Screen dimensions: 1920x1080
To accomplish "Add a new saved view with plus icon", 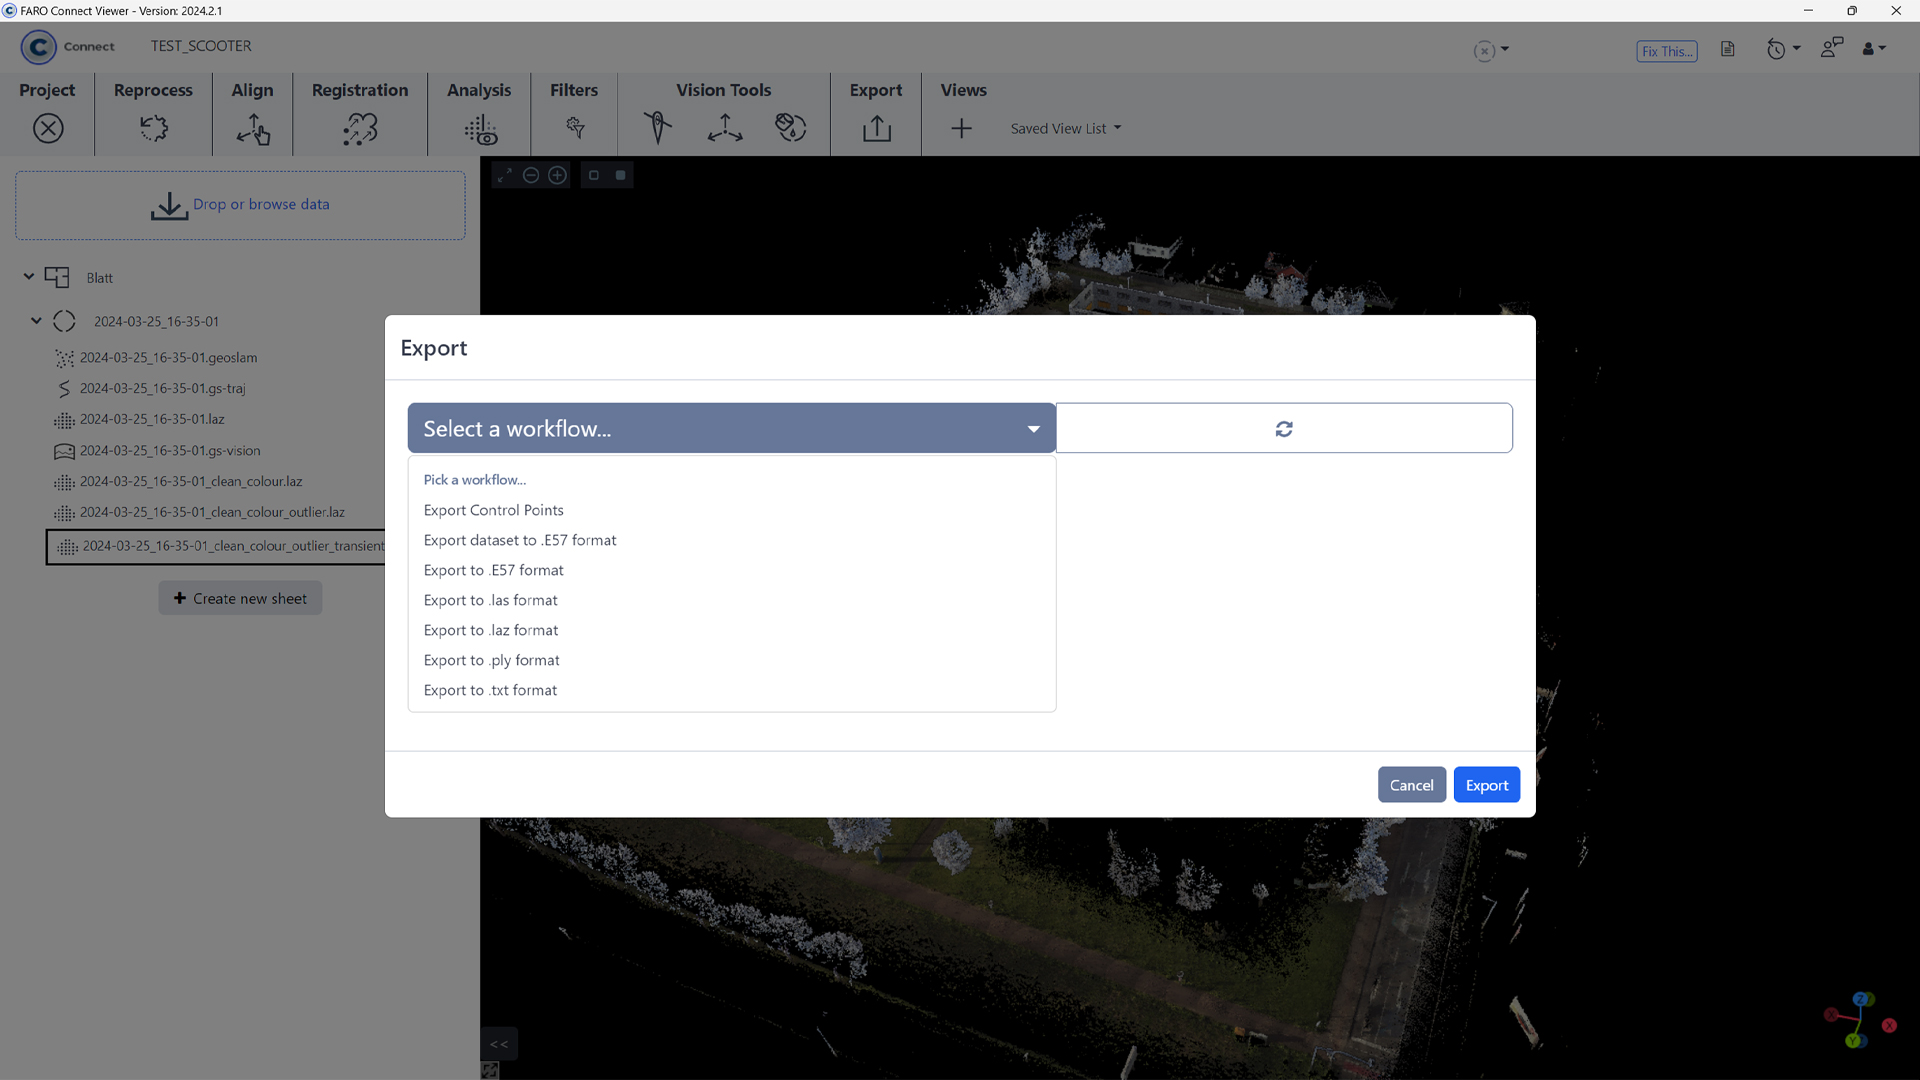I will 961,128.
